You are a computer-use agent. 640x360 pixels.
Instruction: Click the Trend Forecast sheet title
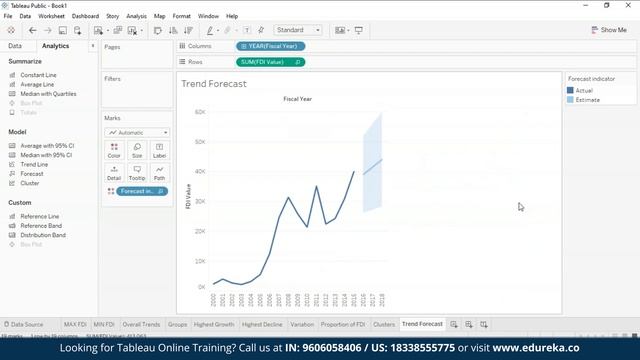(x=214, y=84)
